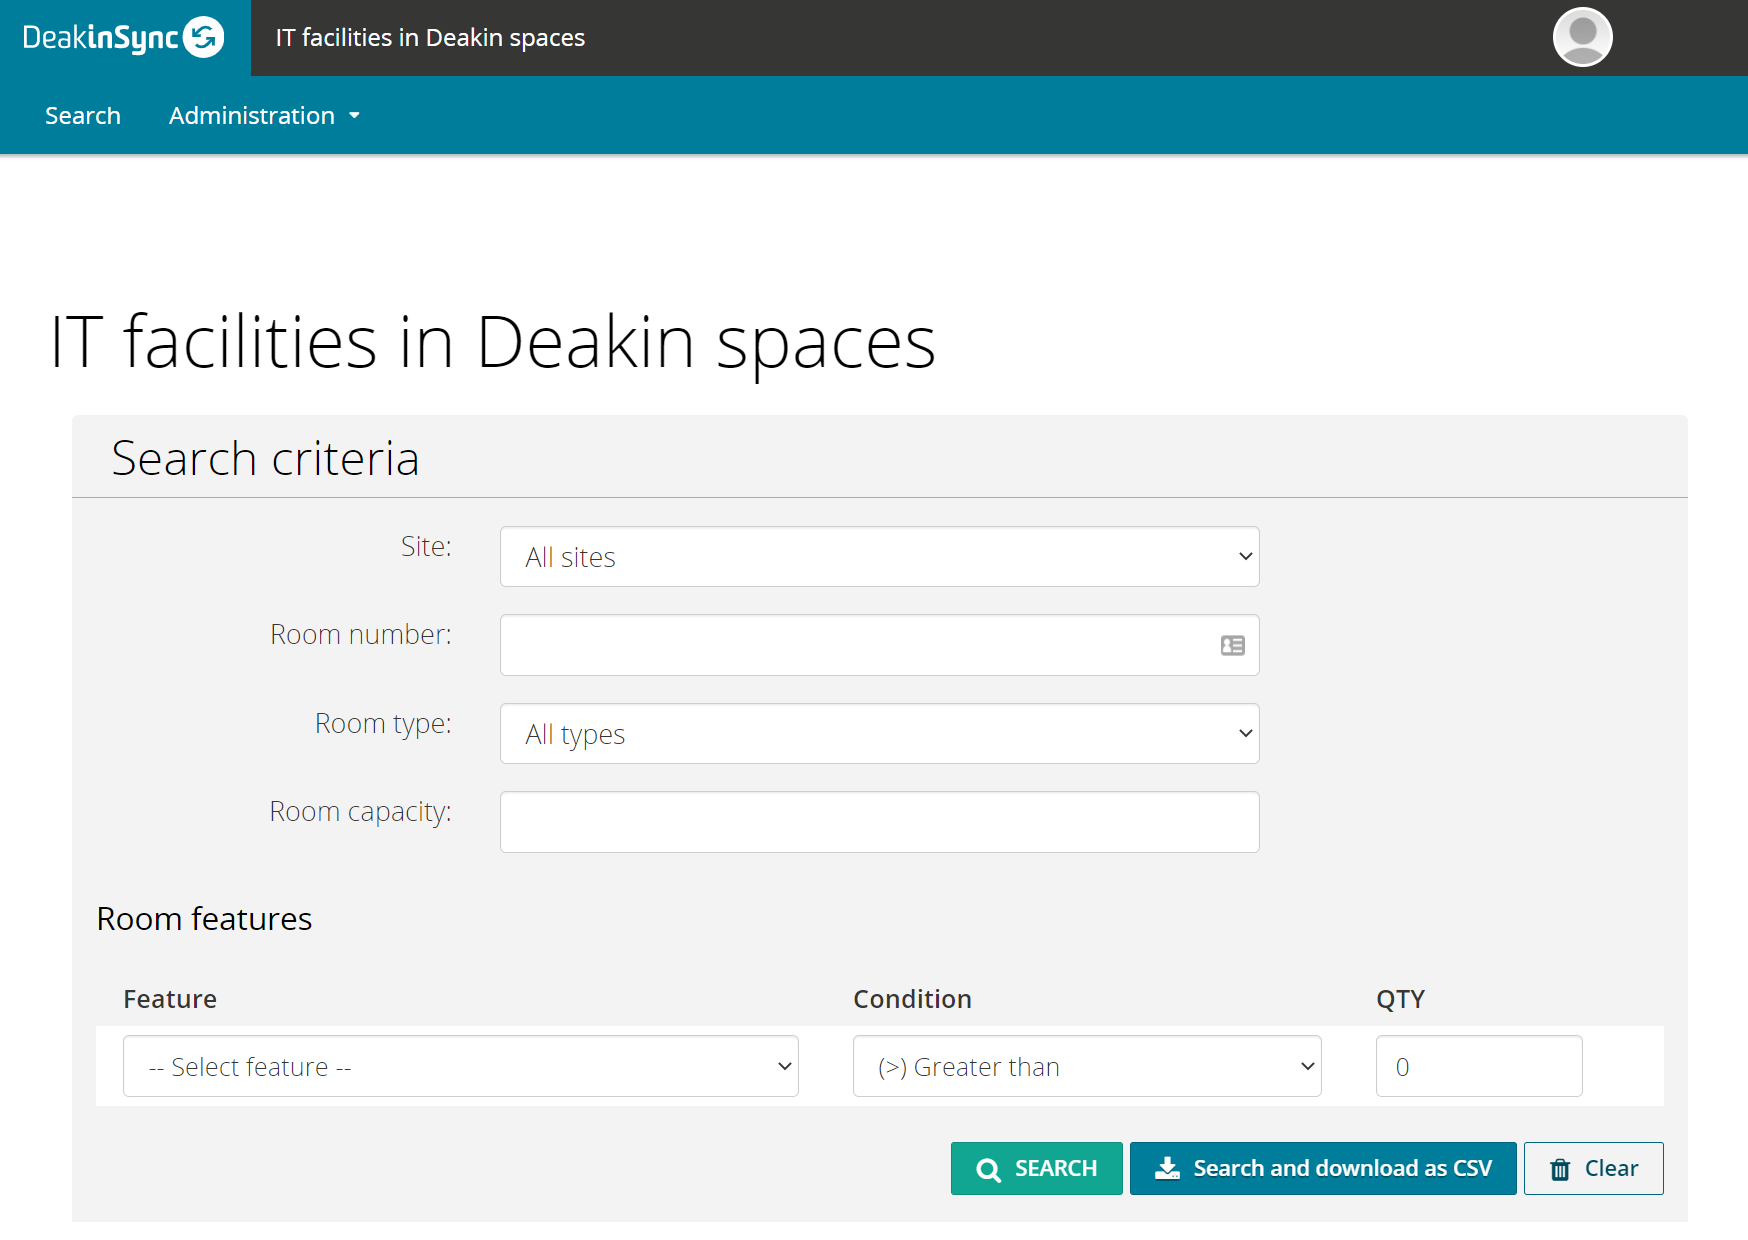The image size is (1748, 1240).
Task: Click the 'QTY' column header
Action: coord(1400,999)
